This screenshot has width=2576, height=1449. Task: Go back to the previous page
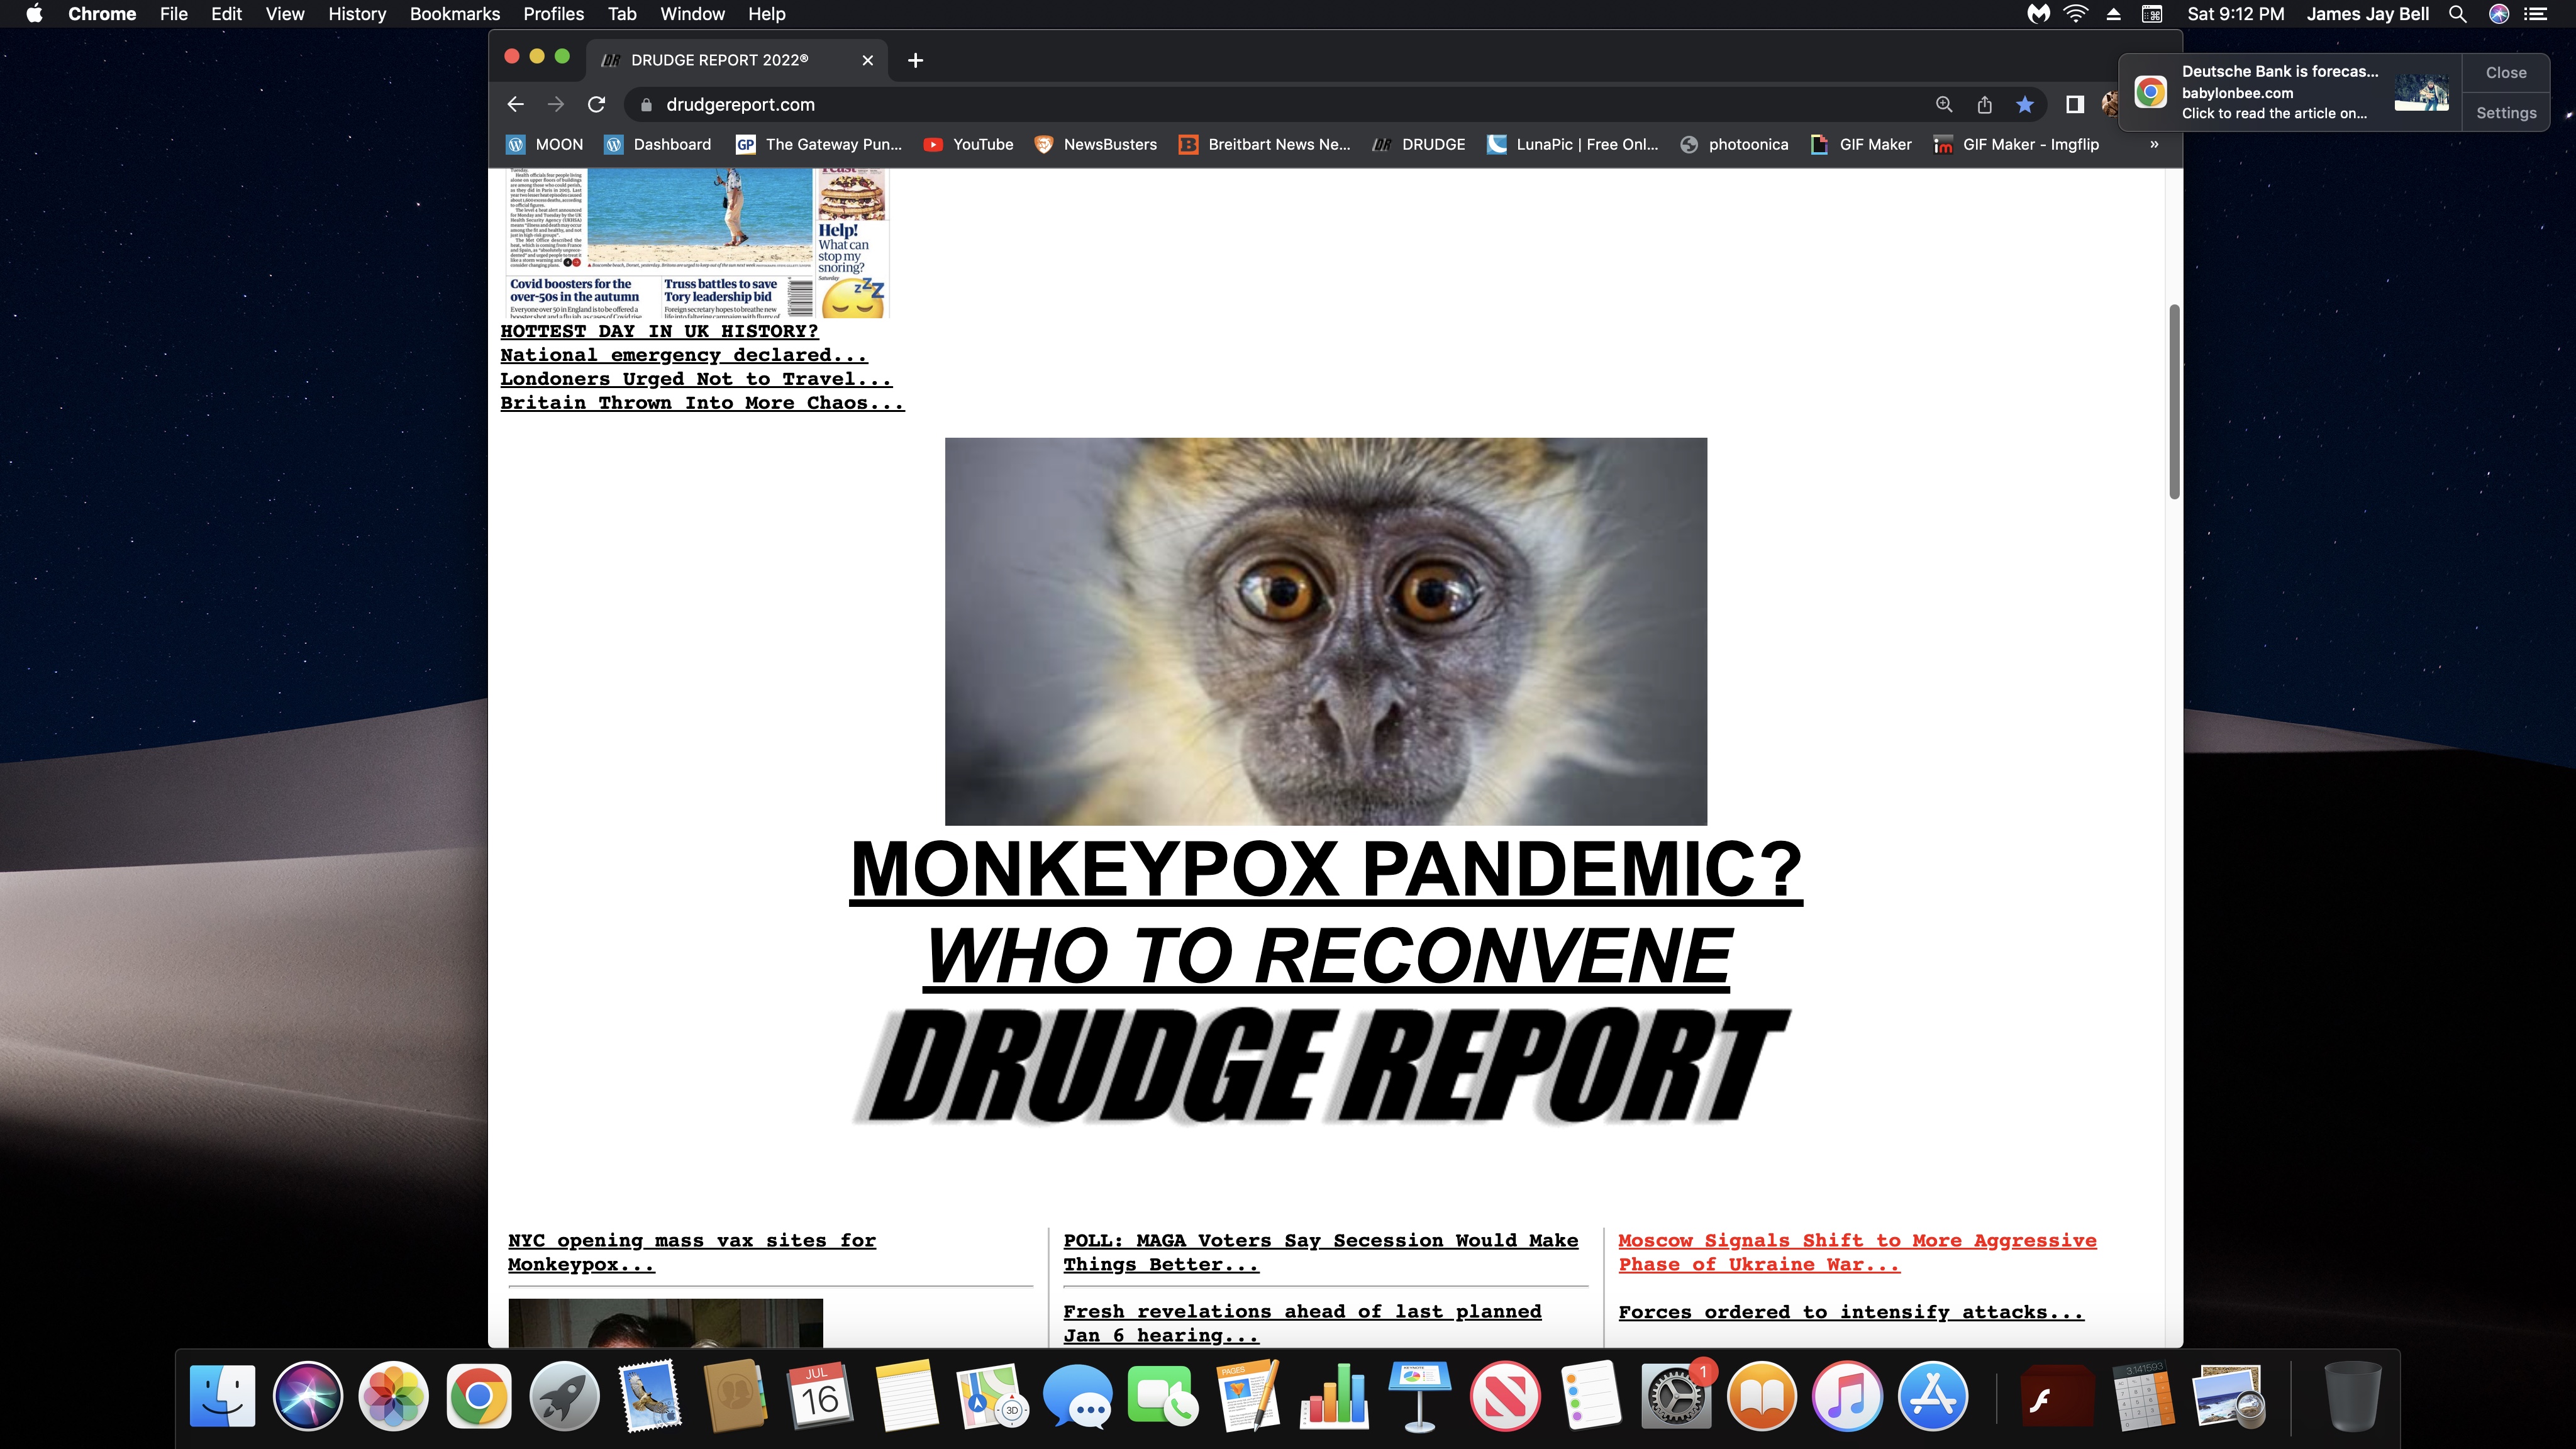click(x=515, y=105)
